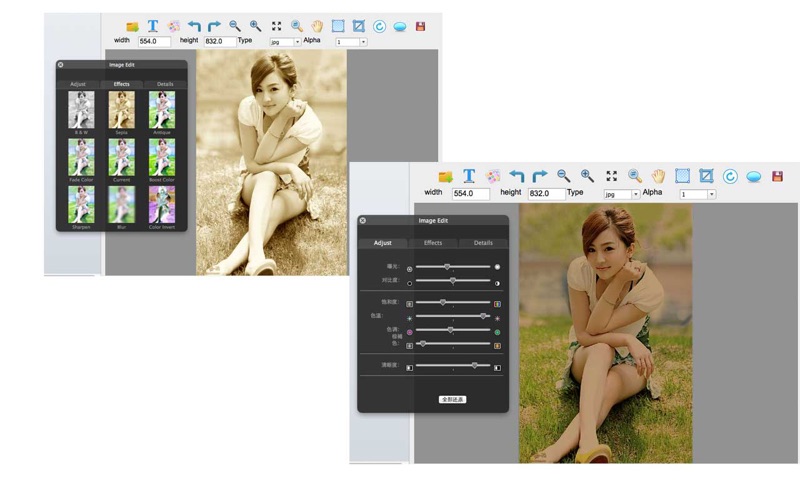
Task: Open Type jpg dropdown in color-photo window
Action: [621, 194]
